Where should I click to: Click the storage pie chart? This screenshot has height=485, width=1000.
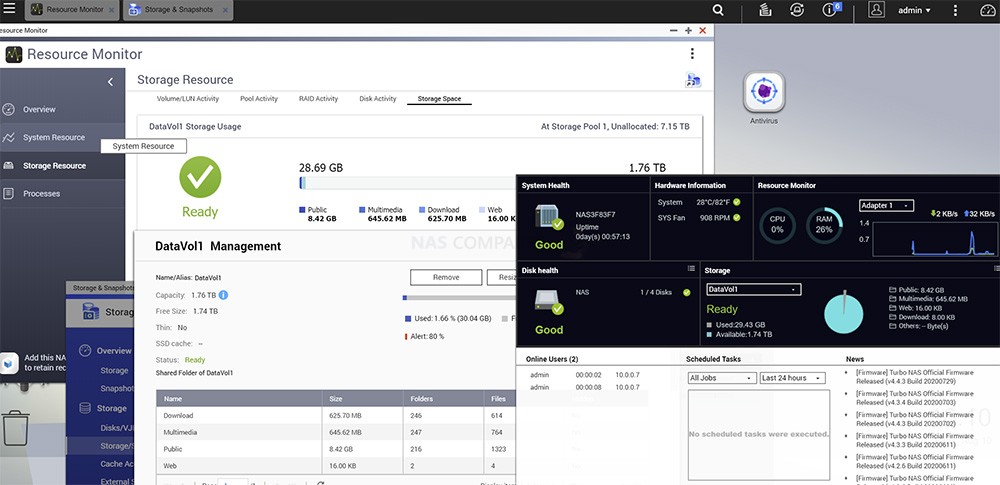[844, 313]
